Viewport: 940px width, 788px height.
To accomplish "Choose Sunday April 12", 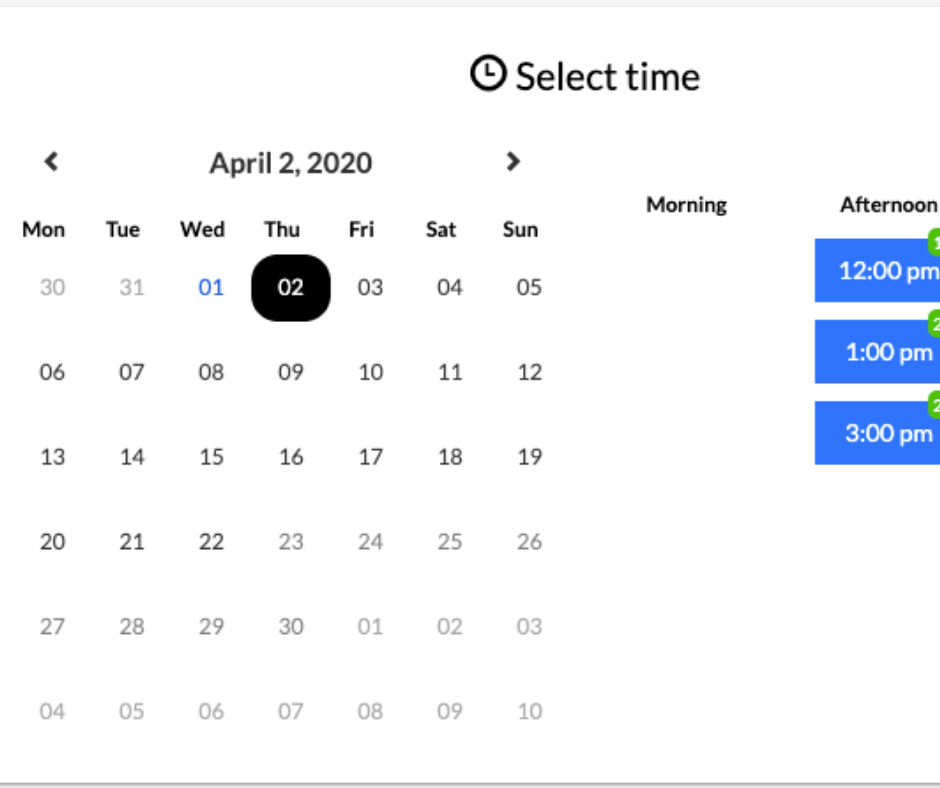I will [x=529, y=372].
